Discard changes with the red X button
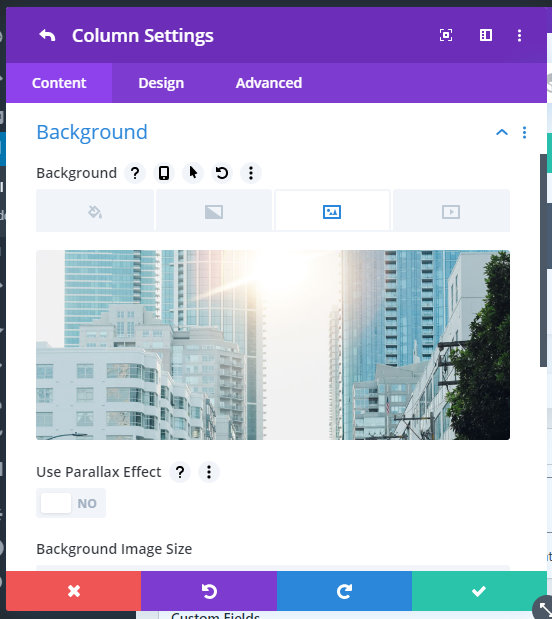This screenshot has height=619, width=552. point(73,591)
